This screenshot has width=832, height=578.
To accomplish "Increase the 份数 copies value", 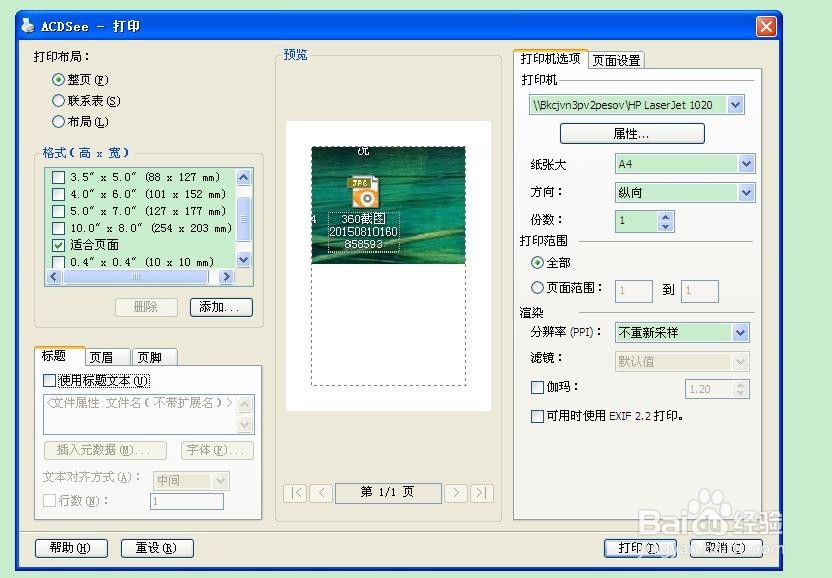I will point(665,216).
